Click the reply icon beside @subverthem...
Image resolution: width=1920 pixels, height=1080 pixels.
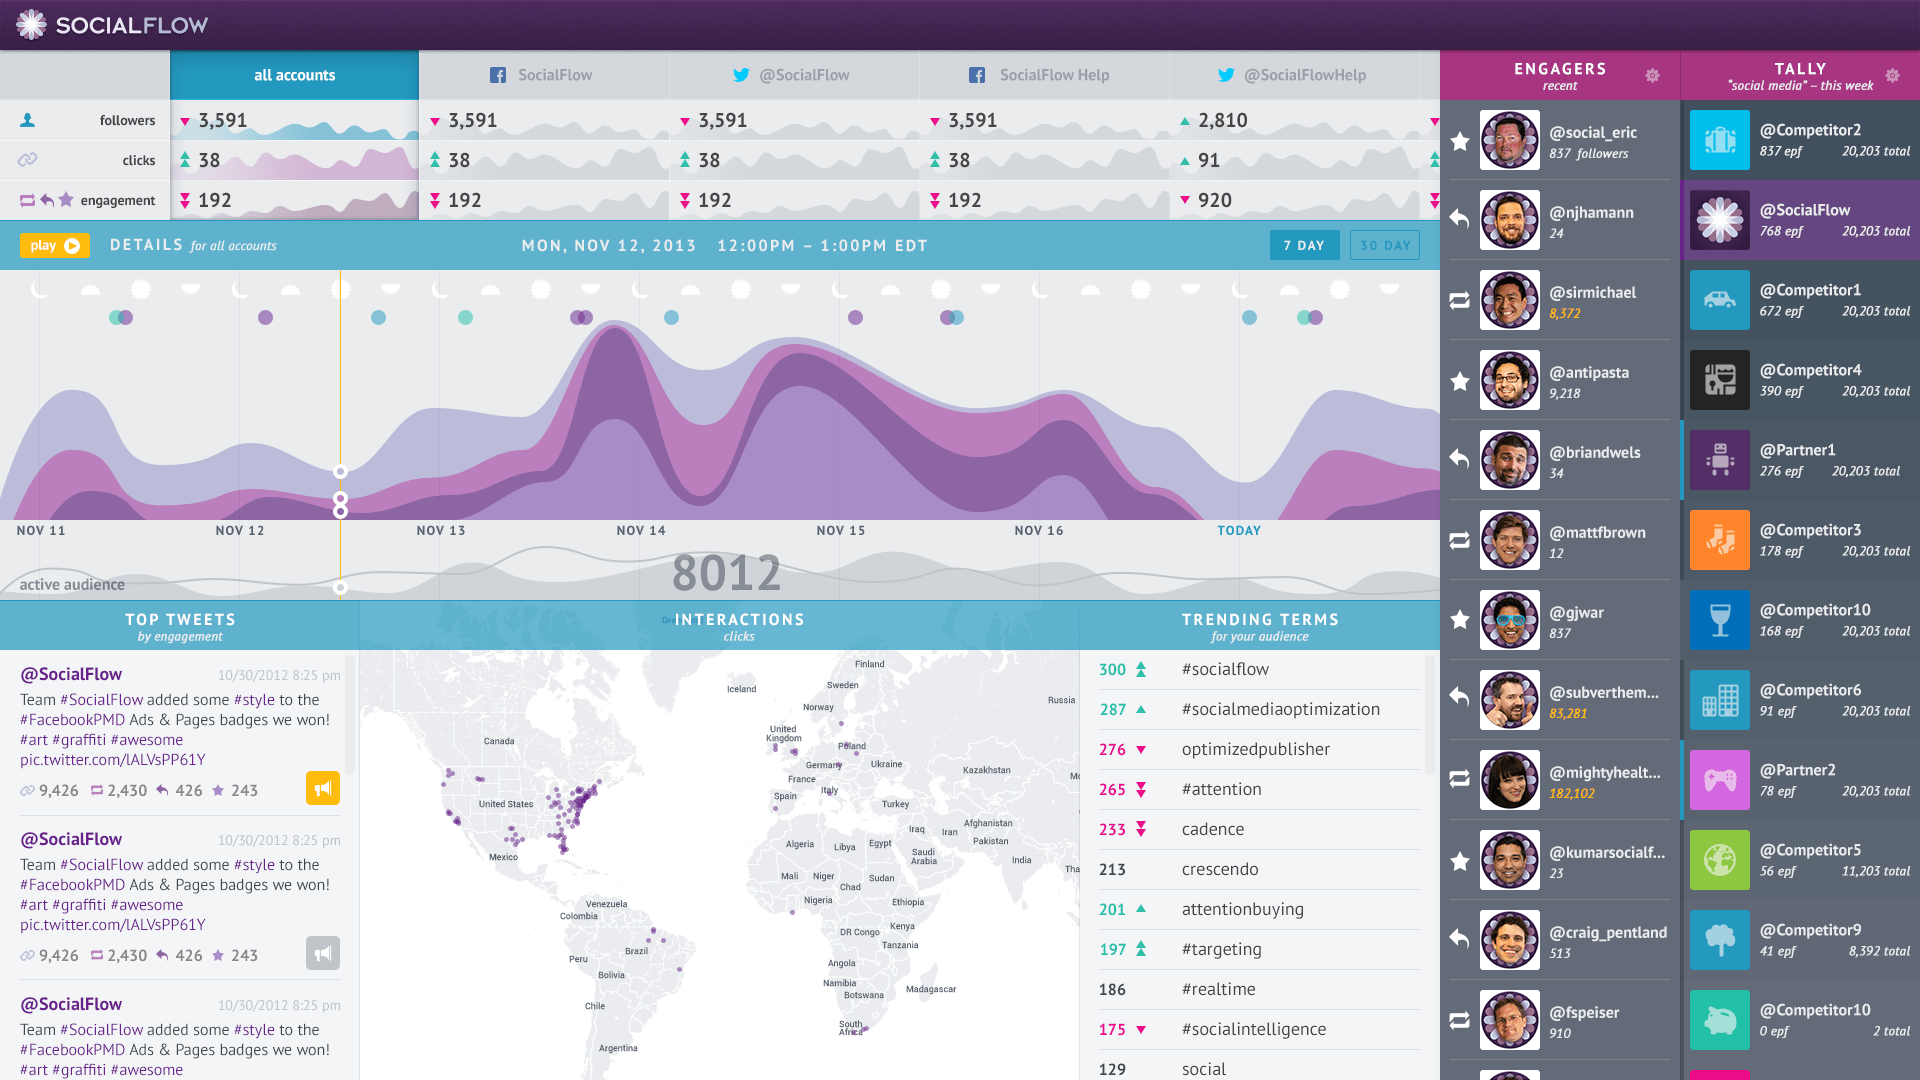pyautogui.click(x=1460, y=699)
